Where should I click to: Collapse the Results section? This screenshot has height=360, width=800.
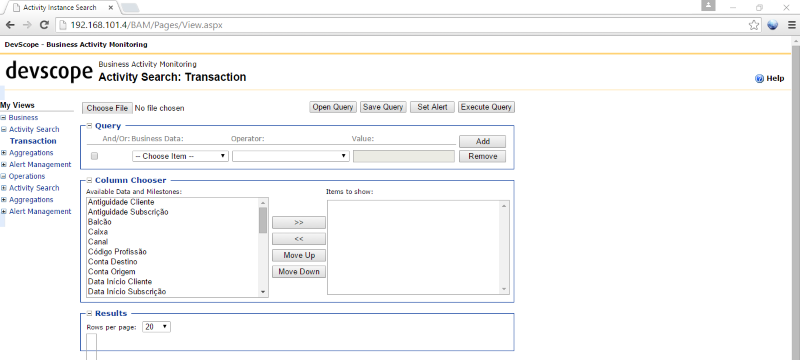pos(89,314)
